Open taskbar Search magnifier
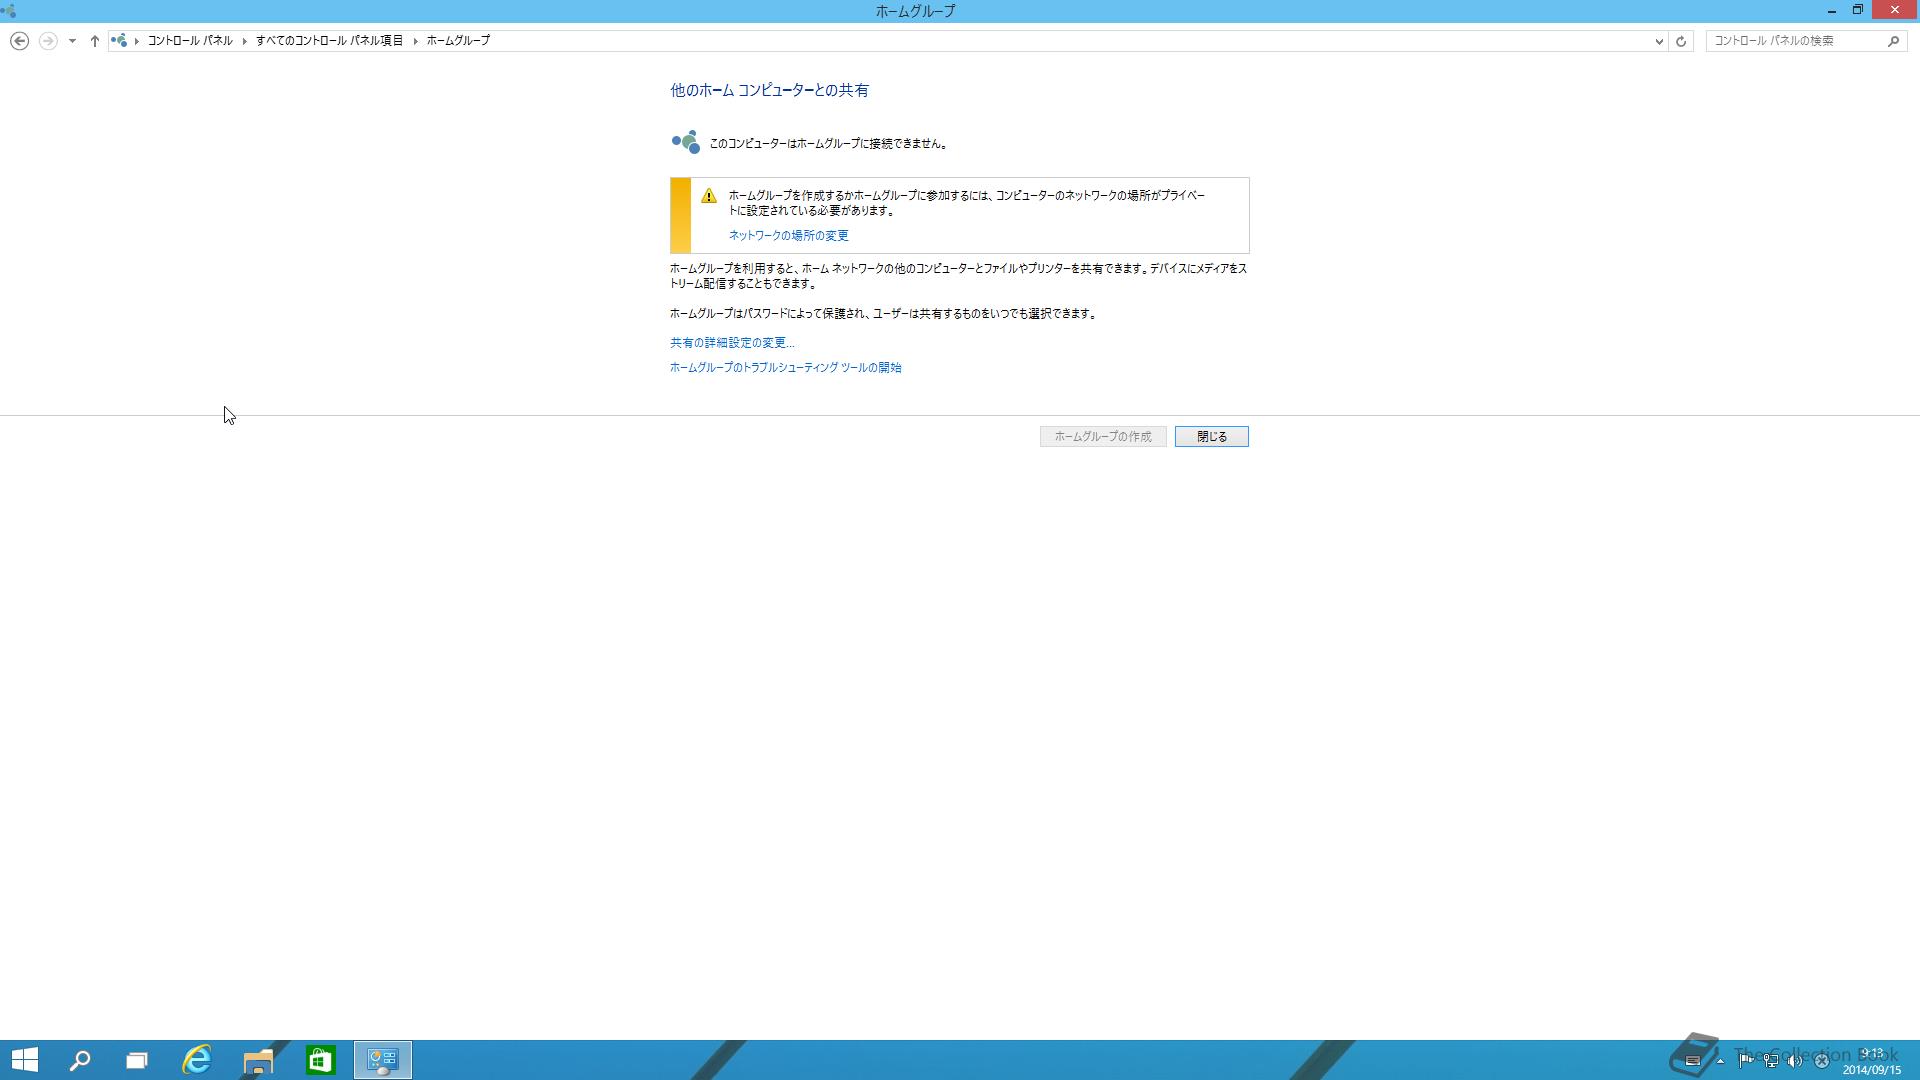The height and width of the screenshot is (1080, 1920). [x=80, y=1060]
